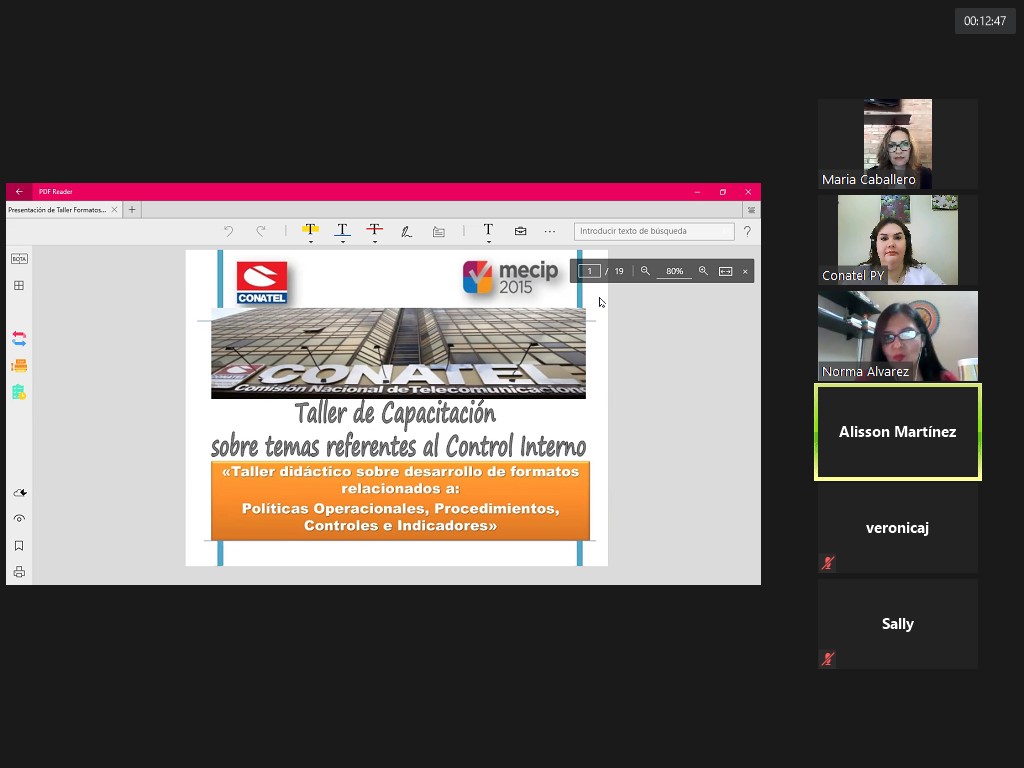Select the strikethrough text tool
The width and height of the screenshot is (1024, 768).
tap(374, 229)
